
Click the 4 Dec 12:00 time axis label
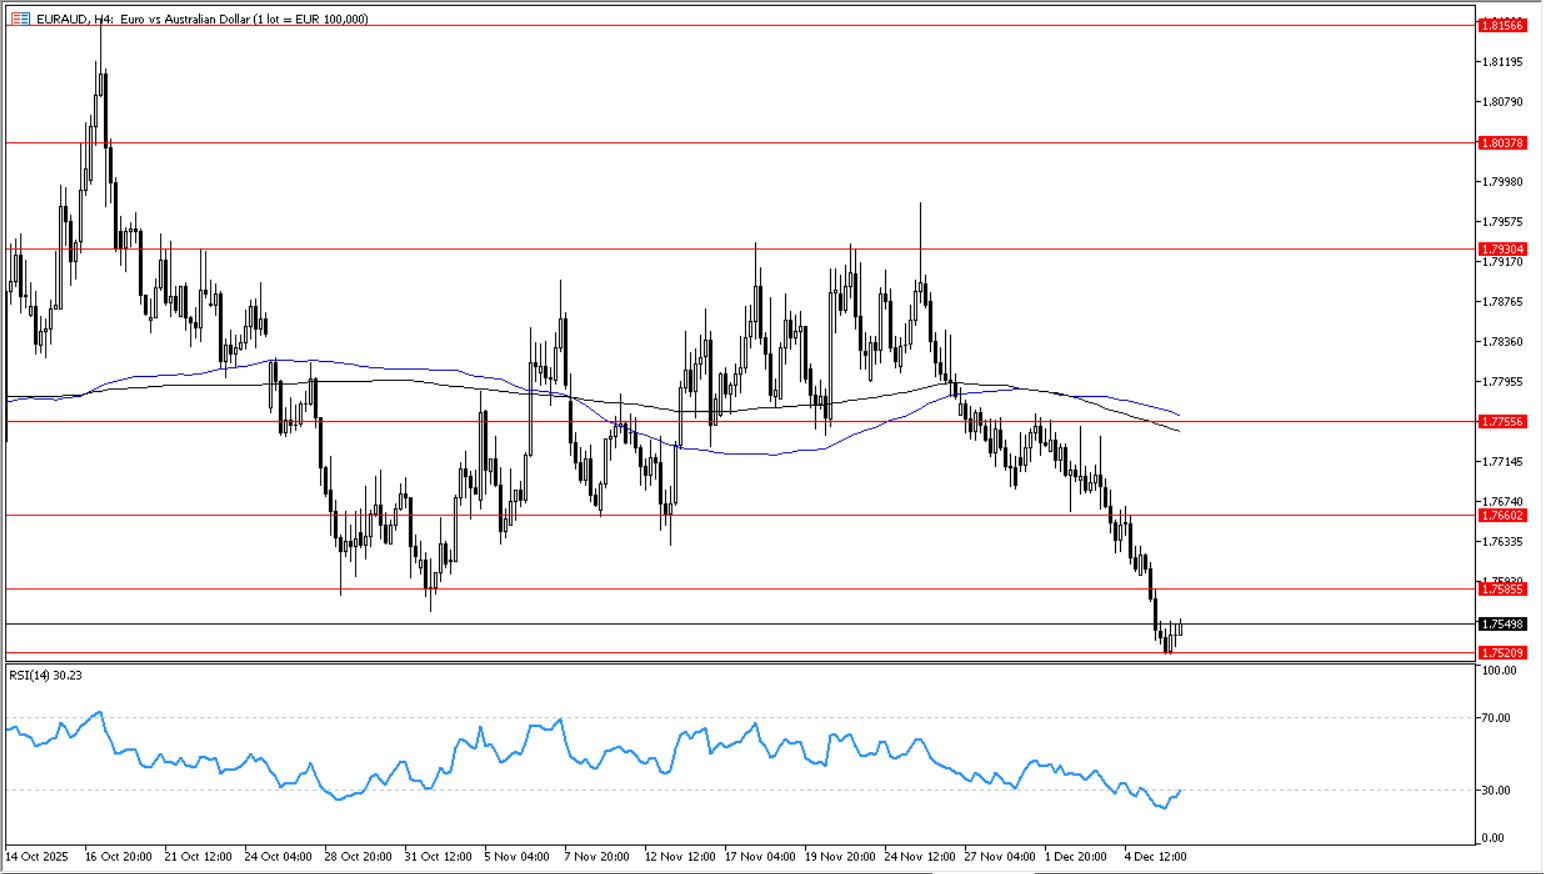click(1155, 857)
